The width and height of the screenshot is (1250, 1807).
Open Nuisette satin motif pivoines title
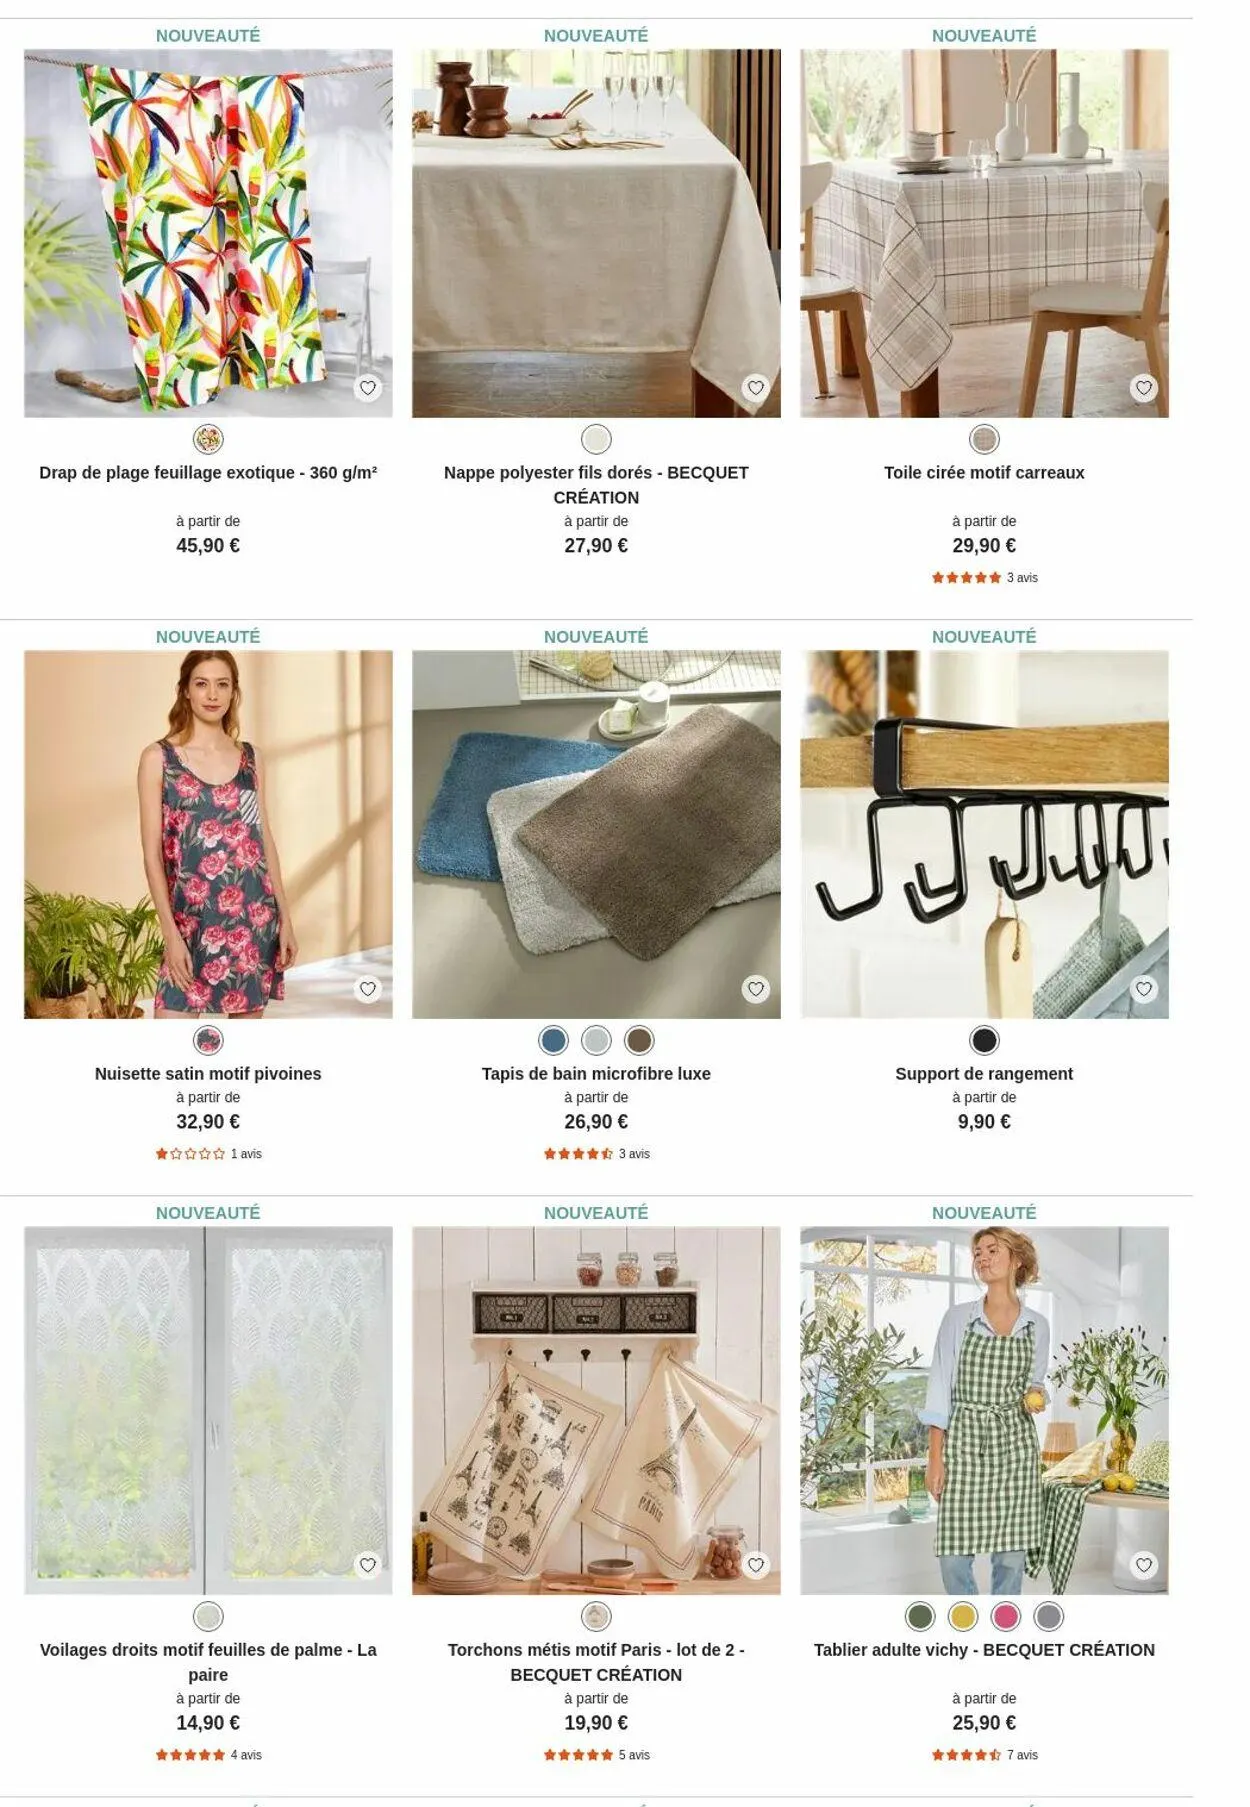click(208, 1074)
